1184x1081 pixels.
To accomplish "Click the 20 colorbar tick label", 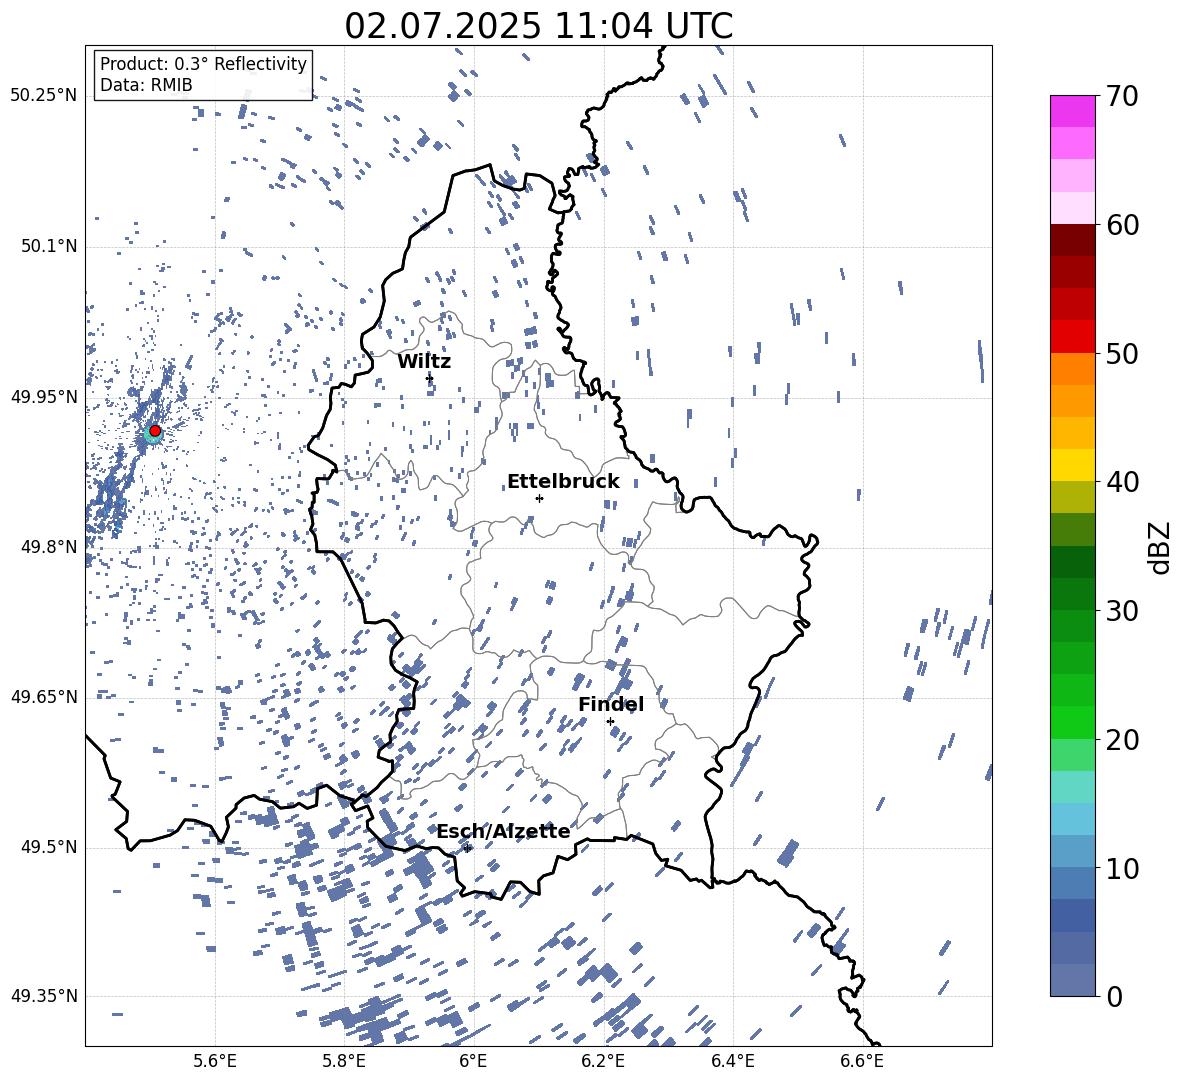I will click(x=1123, y=739).
